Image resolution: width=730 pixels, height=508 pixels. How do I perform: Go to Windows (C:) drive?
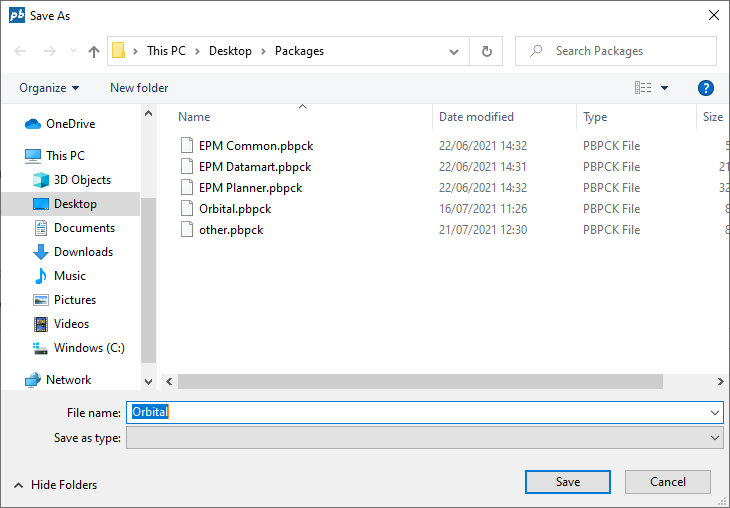pyautogui.click(x=88, y=348)
